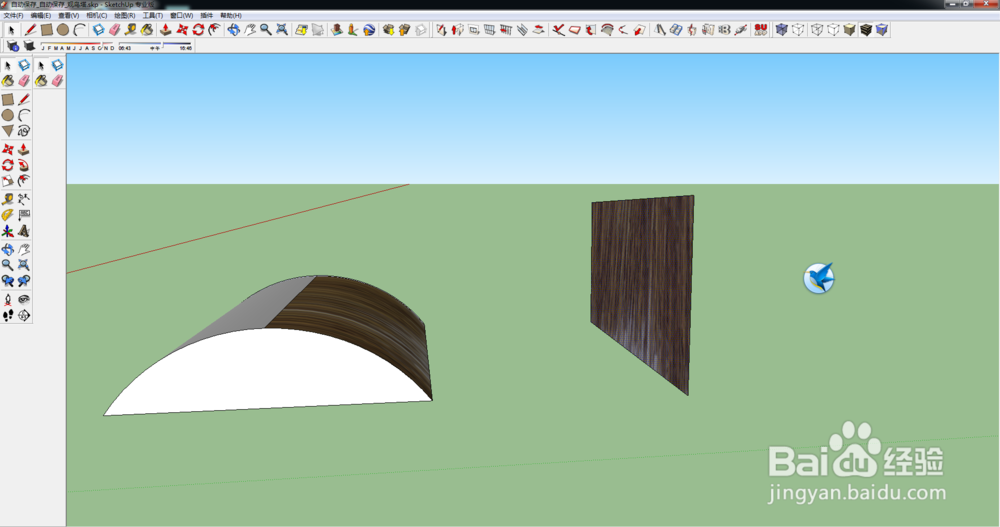Screen dimensions: 1000x527
Task: Select the Circle tool in top toolbar
Action: [62, 30]
